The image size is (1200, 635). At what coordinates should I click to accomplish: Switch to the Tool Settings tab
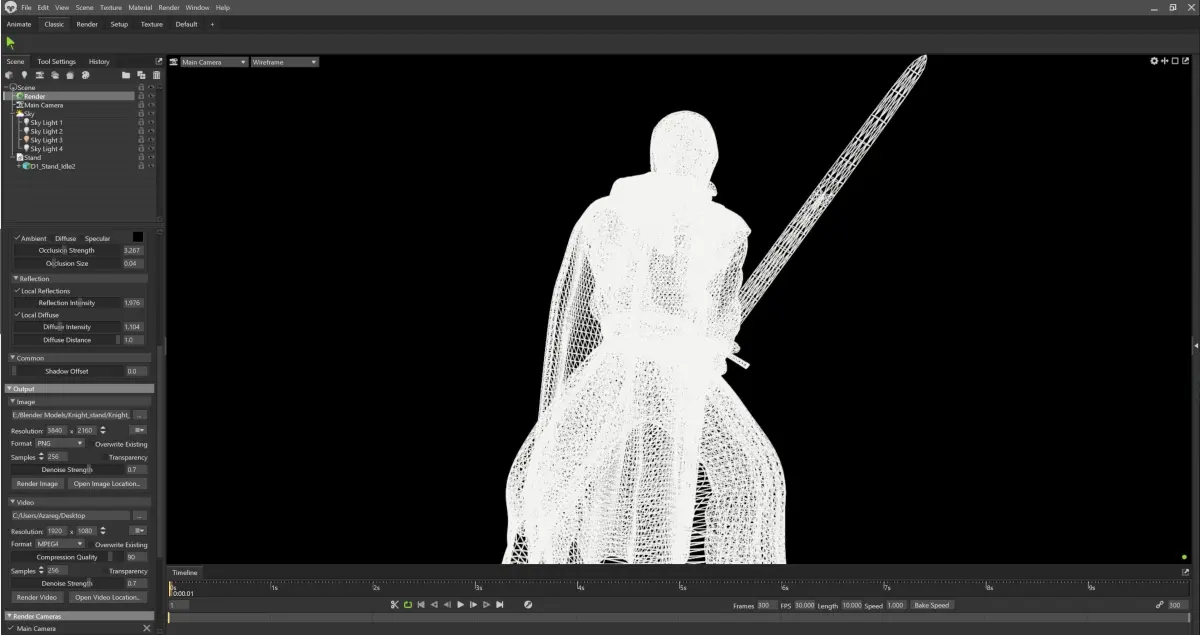pos(56,62)
